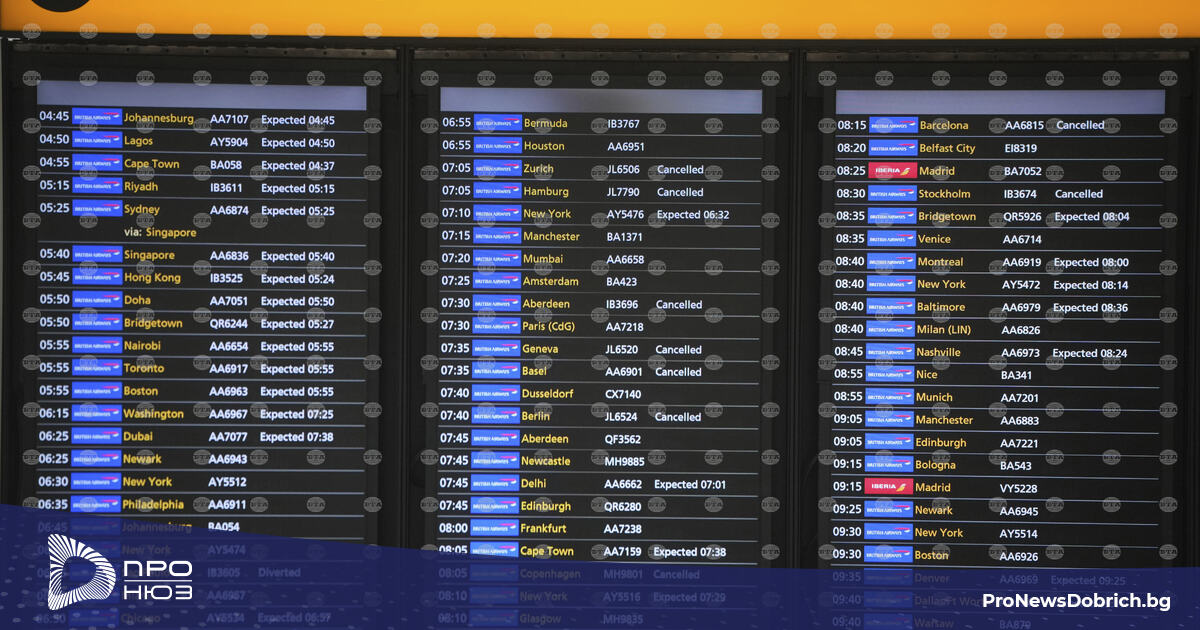Select the Expected 07:25 status for Washington
Image resolution: width=1200 pixels, height=630 pixels.
pos(297,414)
